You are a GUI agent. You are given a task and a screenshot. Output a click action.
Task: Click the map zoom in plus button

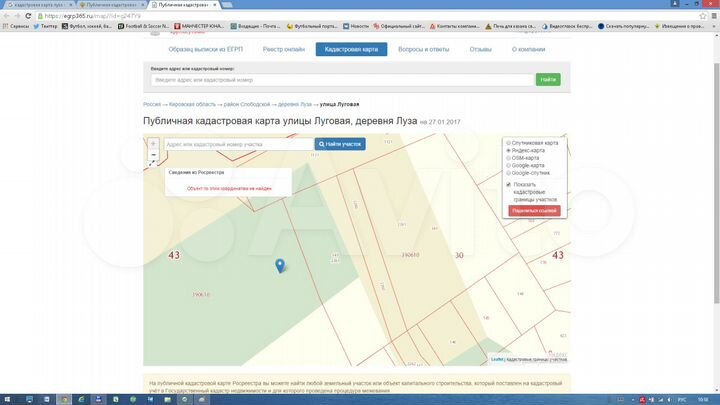click(x=153, y=144)
